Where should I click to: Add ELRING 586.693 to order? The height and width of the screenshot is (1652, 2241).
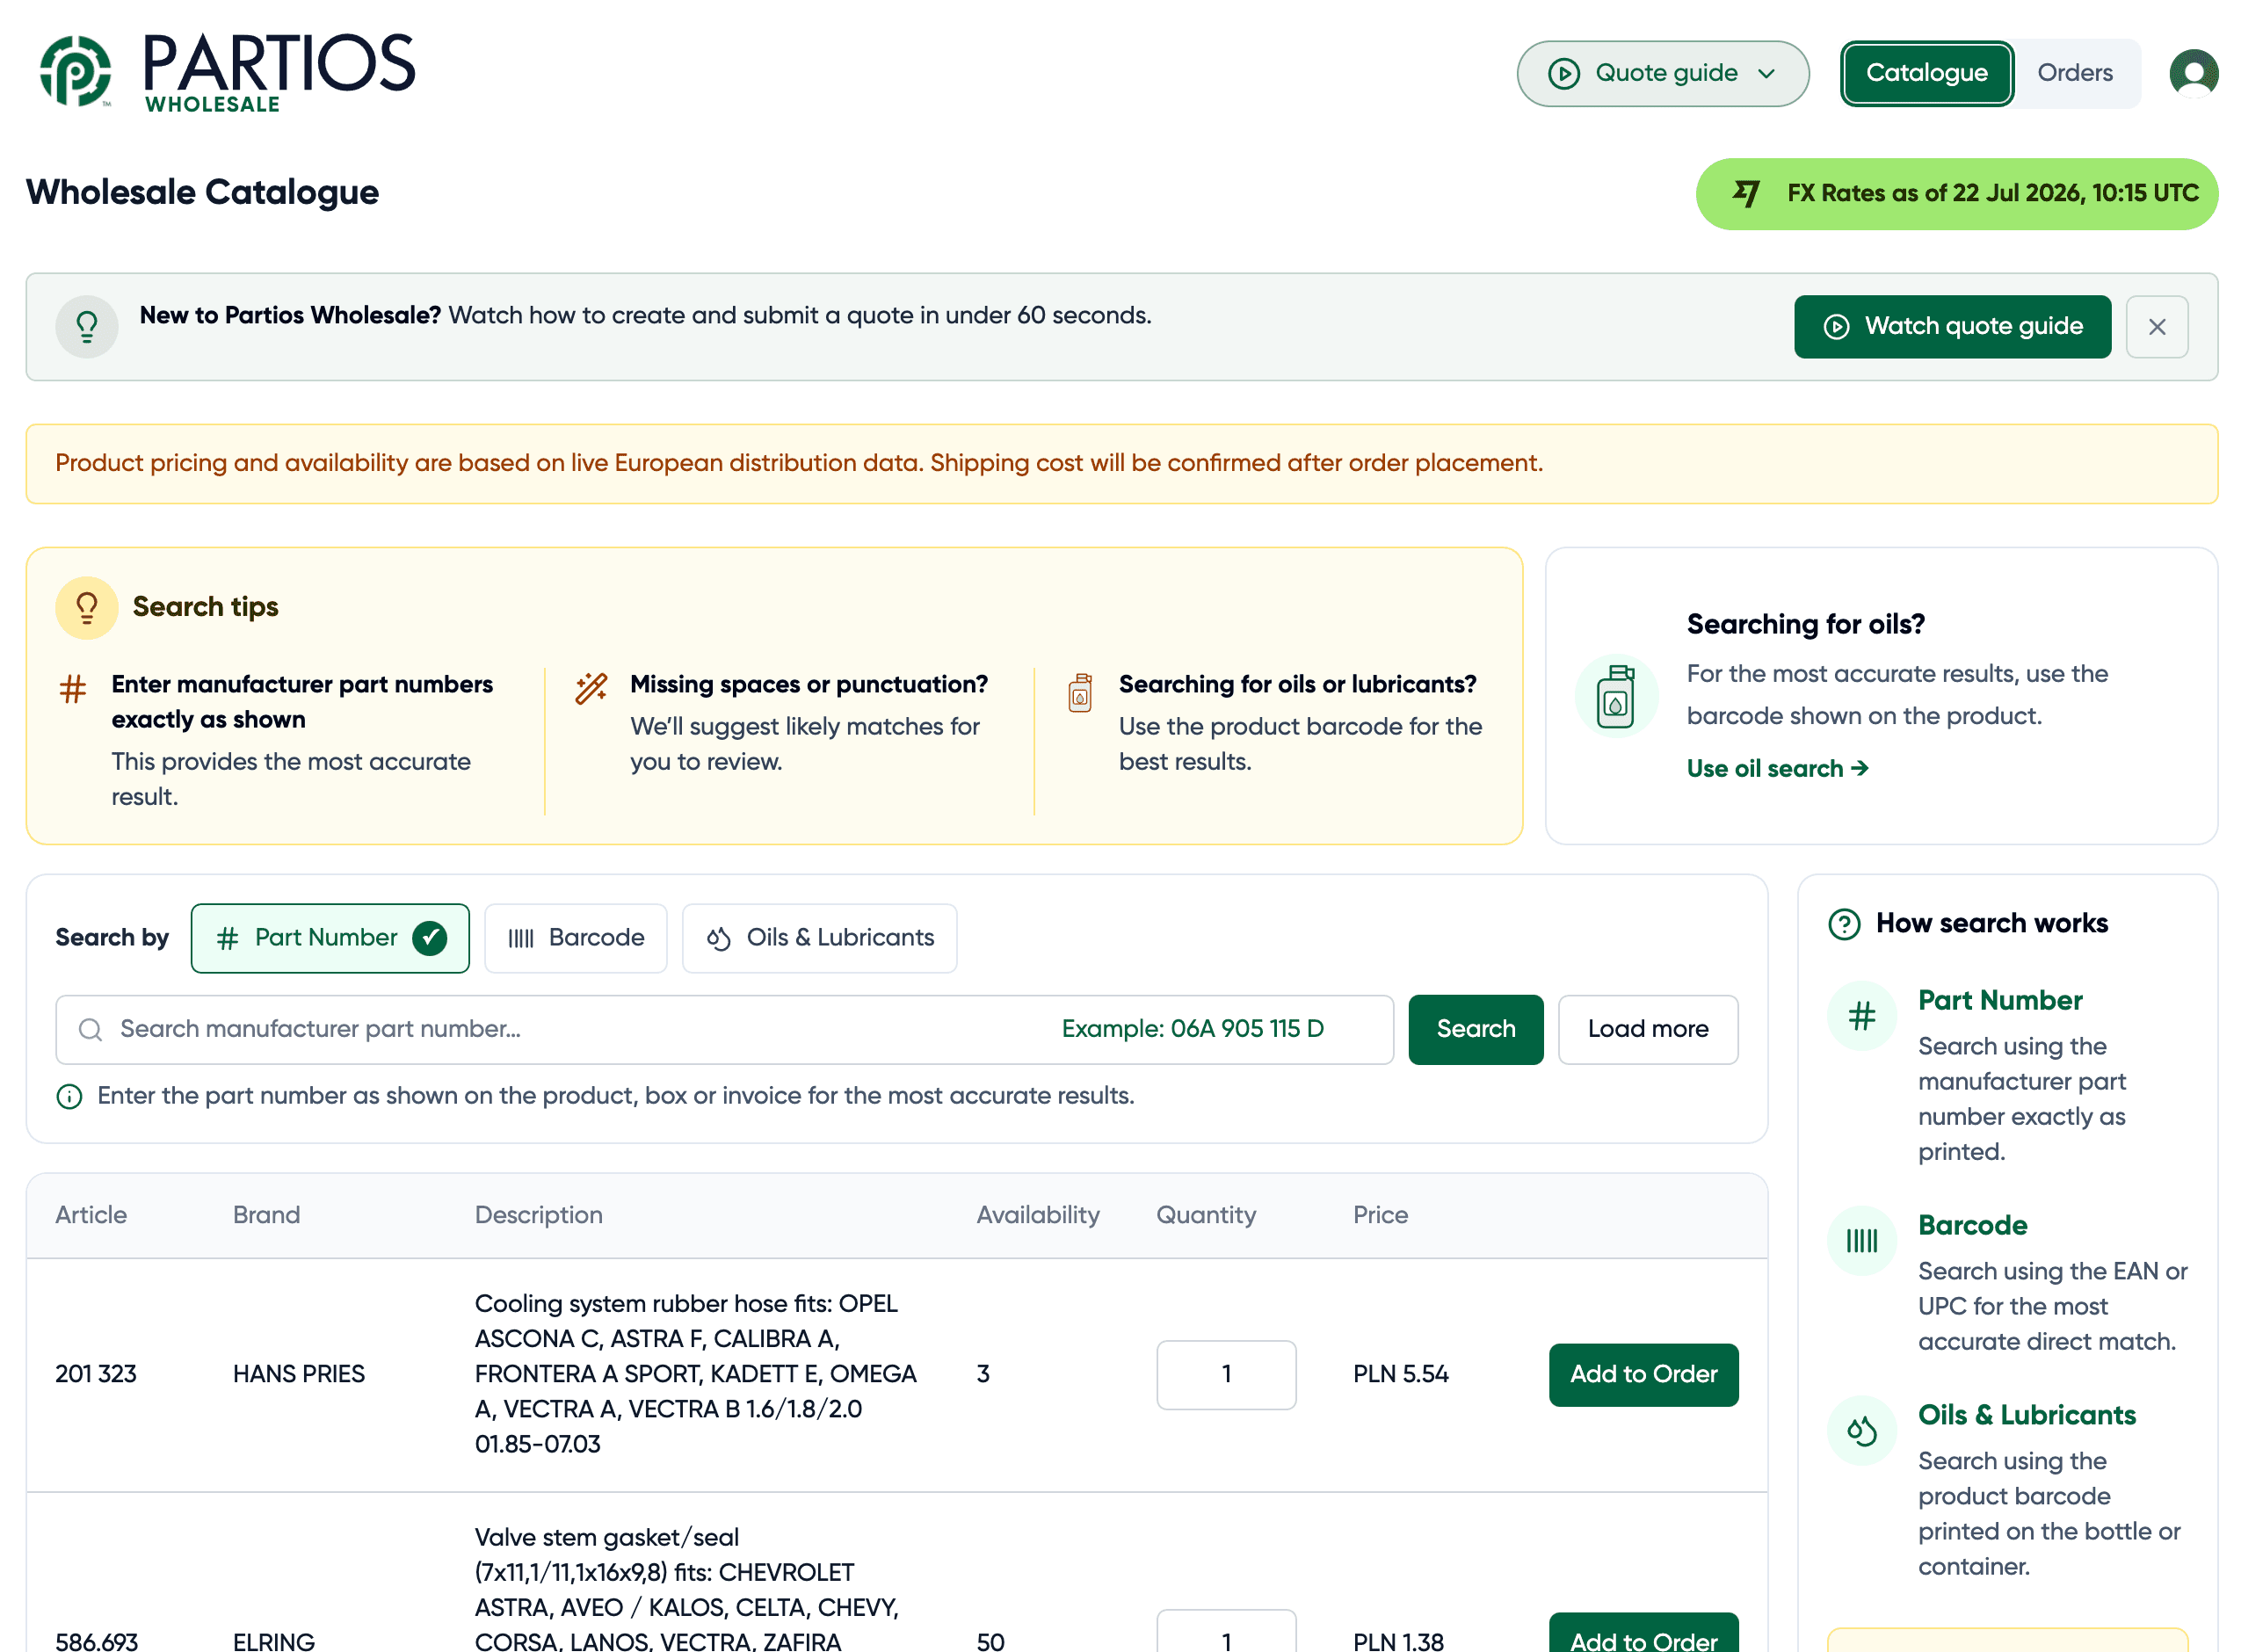click(x=1643, y=1633)
